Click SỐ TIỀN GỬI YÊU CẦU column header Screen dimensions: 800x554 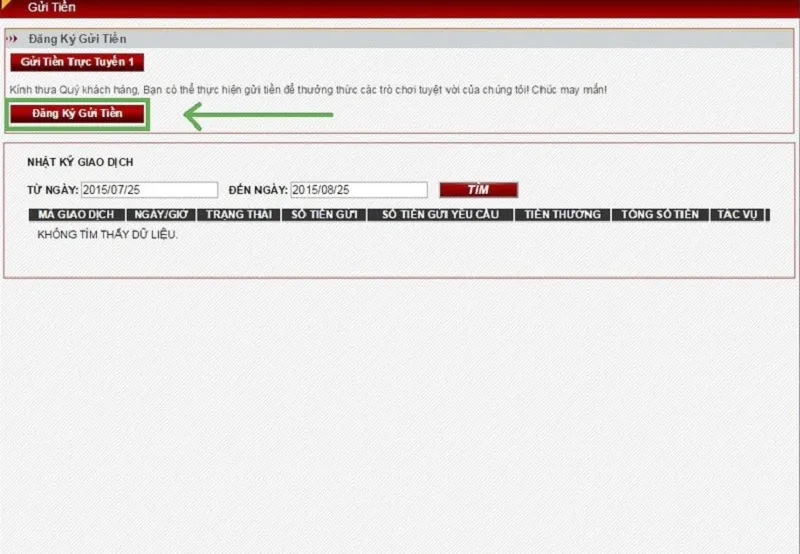click(x=440, y=214)
